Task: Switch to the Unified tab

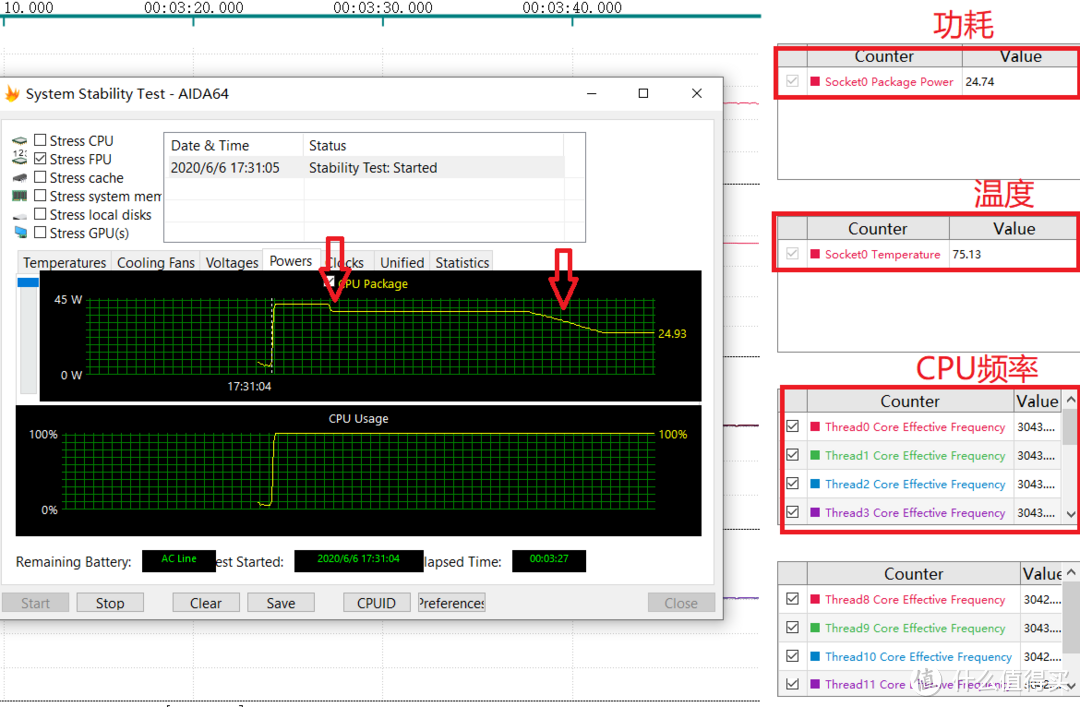Action: coord(402,263)
